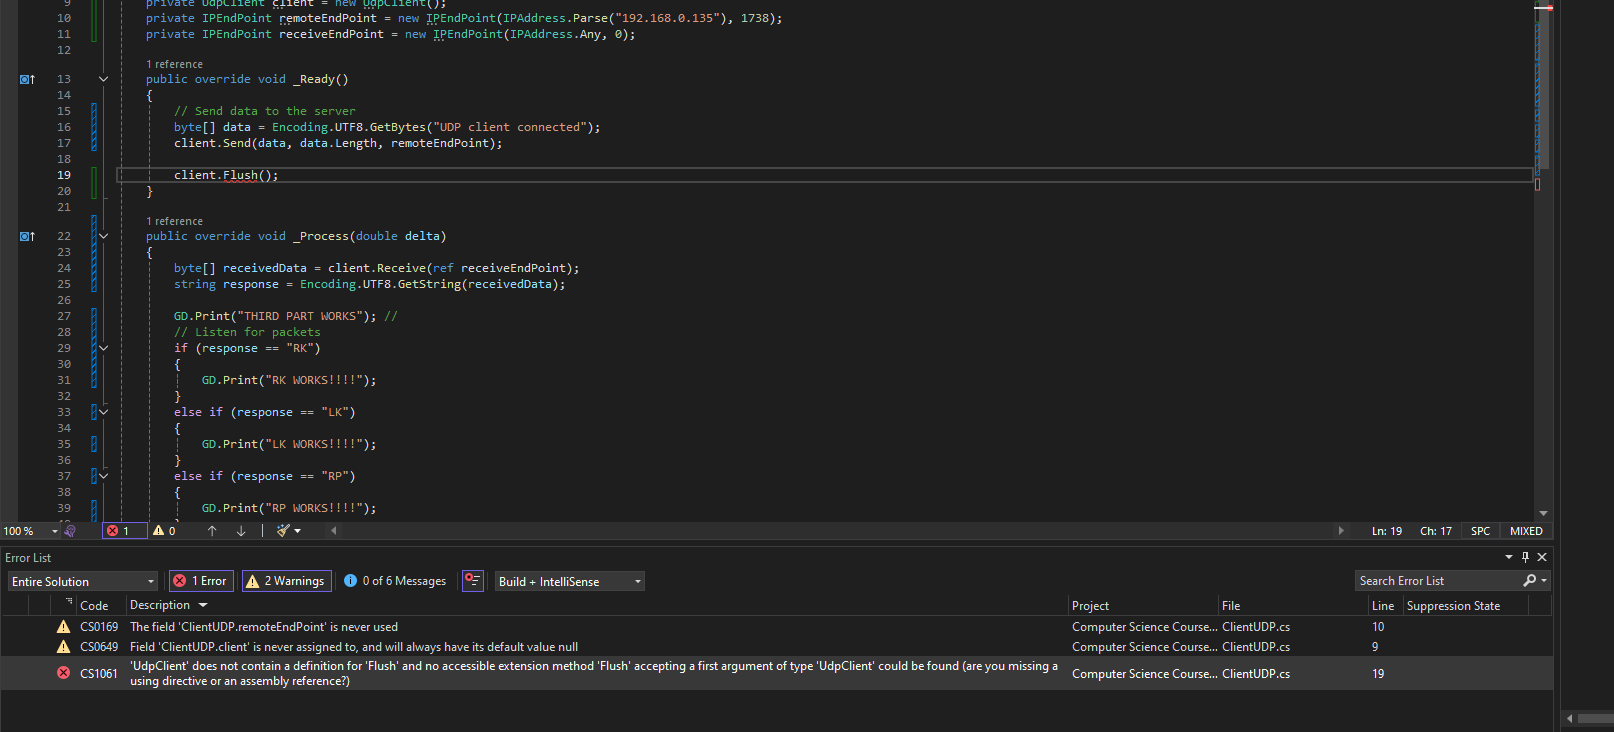The width and height of the screenshot is (1614, 732).
Task: Open the CS1061 error code link
Action: click(x=99, y=674)
